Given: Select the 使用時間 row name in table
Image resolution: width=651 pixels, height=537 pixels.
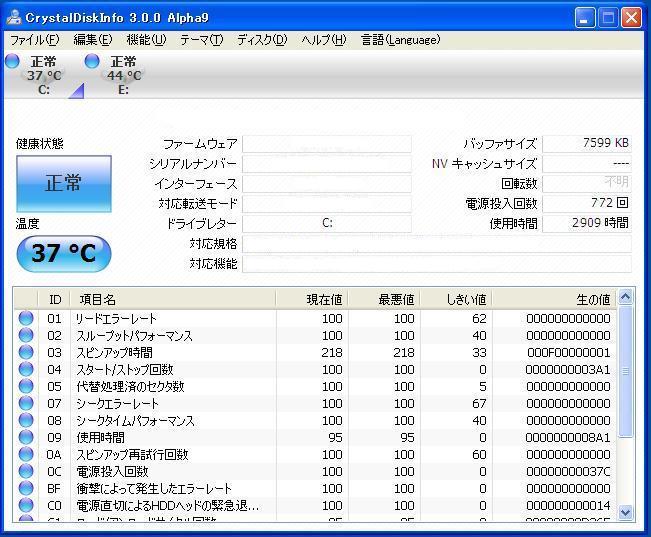Looking at the screenshot, I should pyautogui.click(x=100, y=438).
